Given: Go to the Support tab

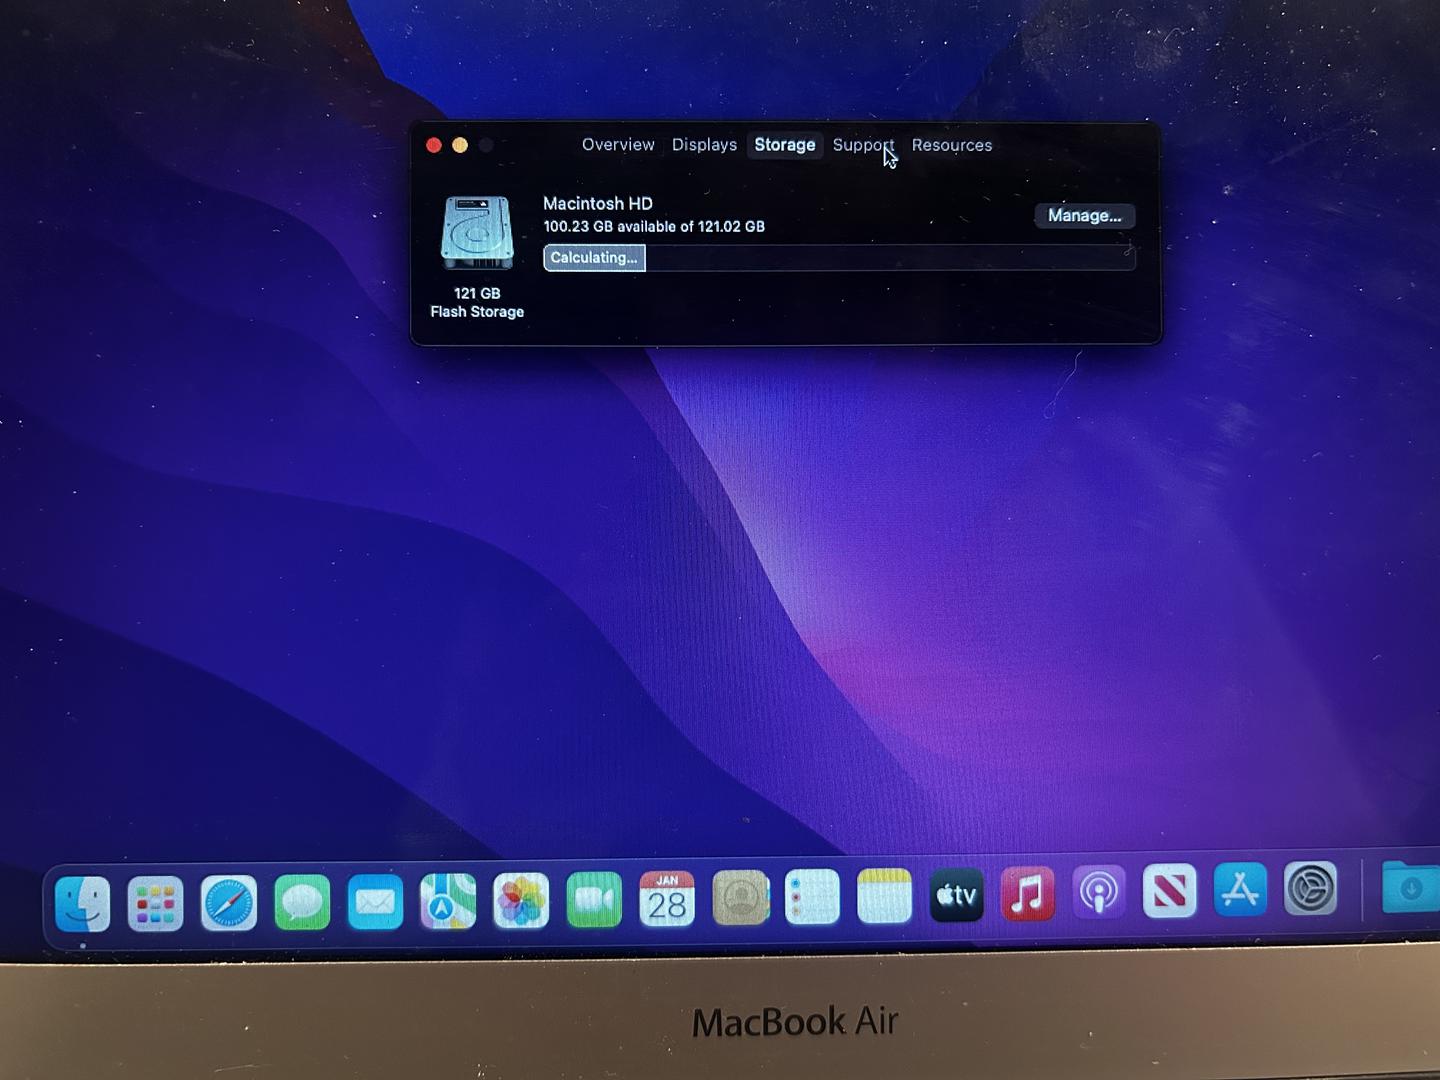Looking at the screenshot, I should click(863, 145).
